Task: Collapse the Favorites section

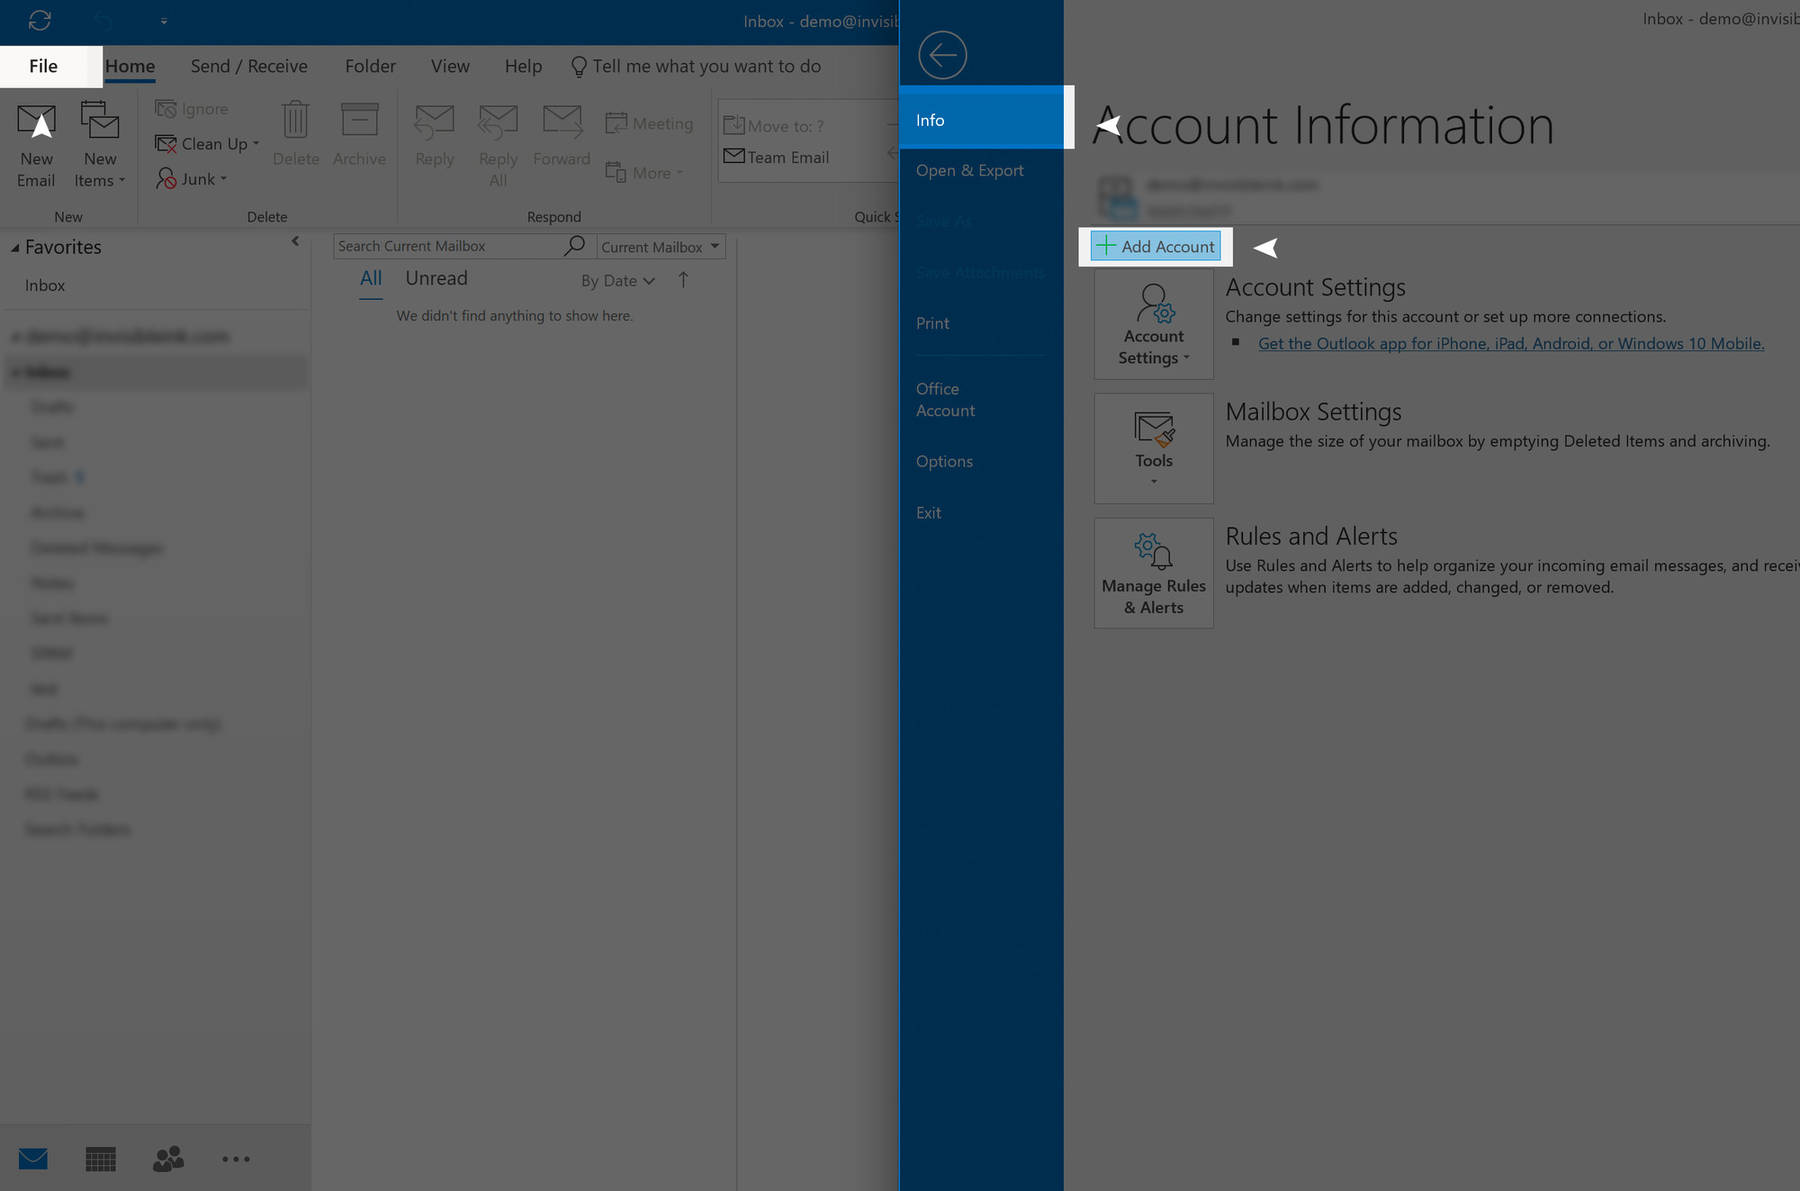Action: coord(15,247)
